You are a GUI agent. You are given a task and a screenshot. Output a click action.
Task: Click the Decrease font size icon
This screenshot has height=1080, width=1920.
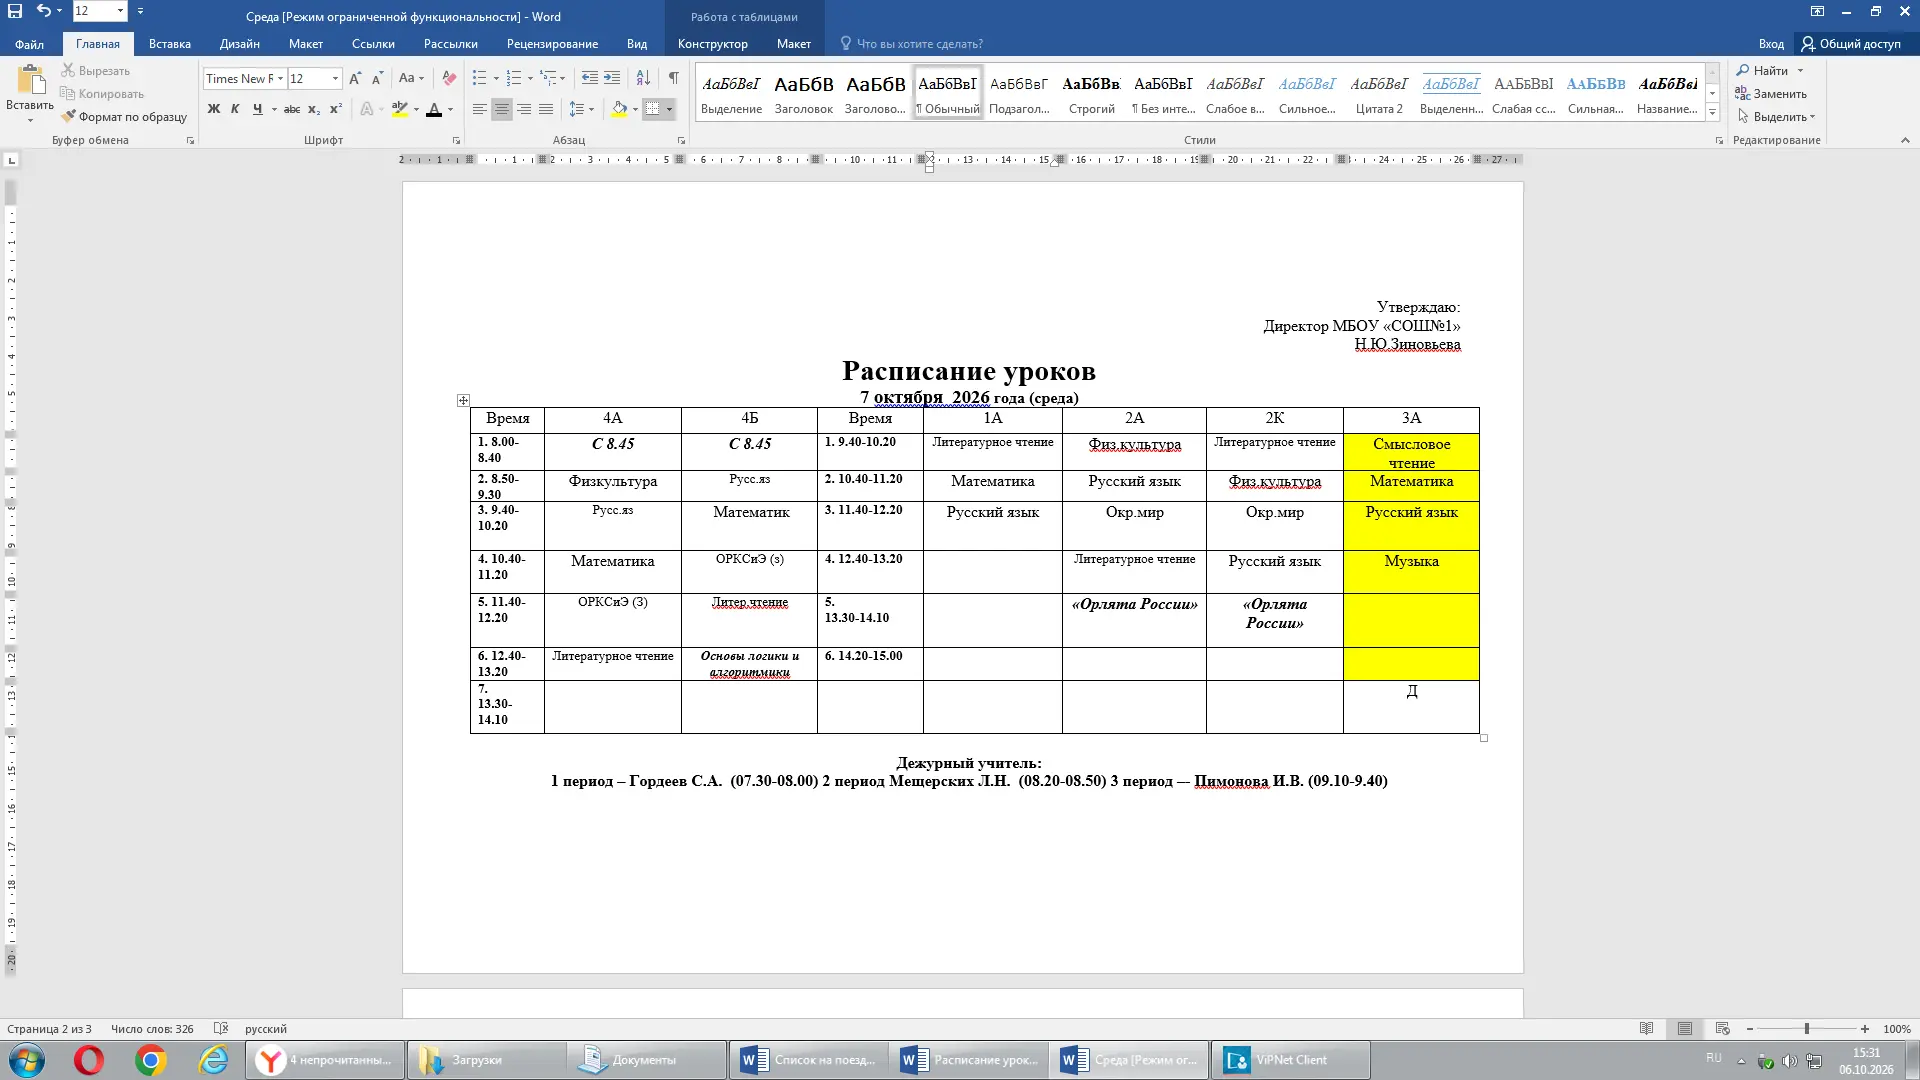coord(377,78)
